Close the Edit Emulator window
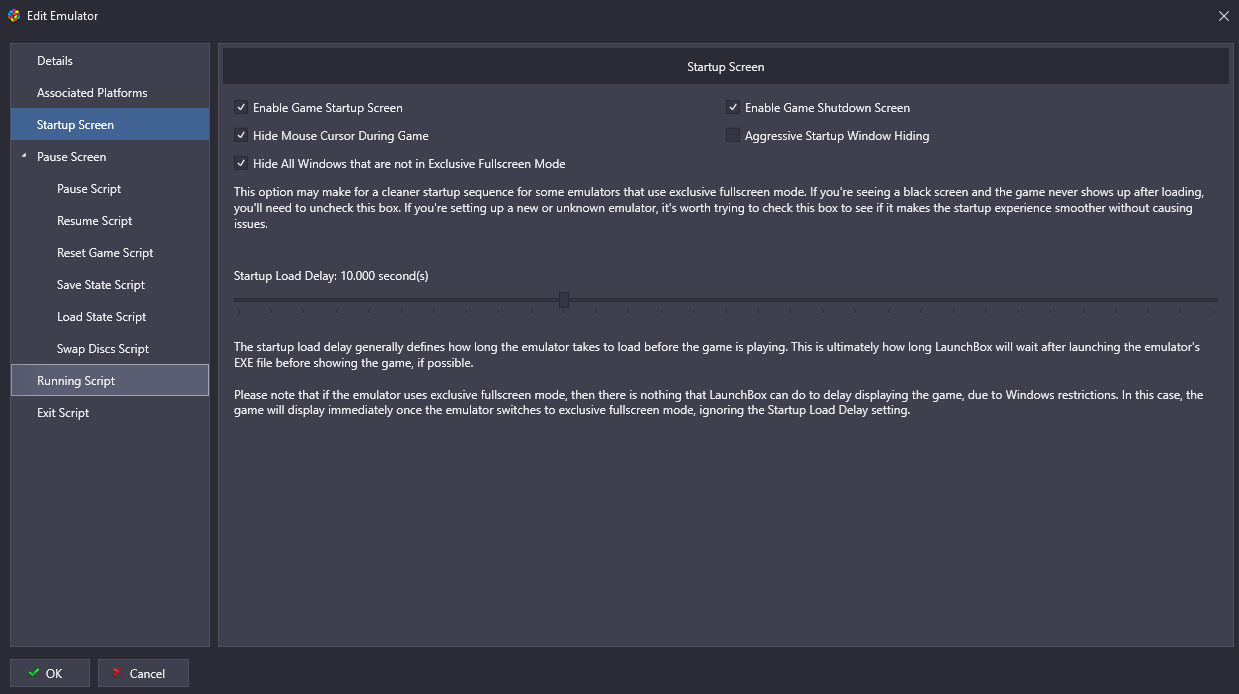Screen dimensions: 1239x694 coord(1223,16)
